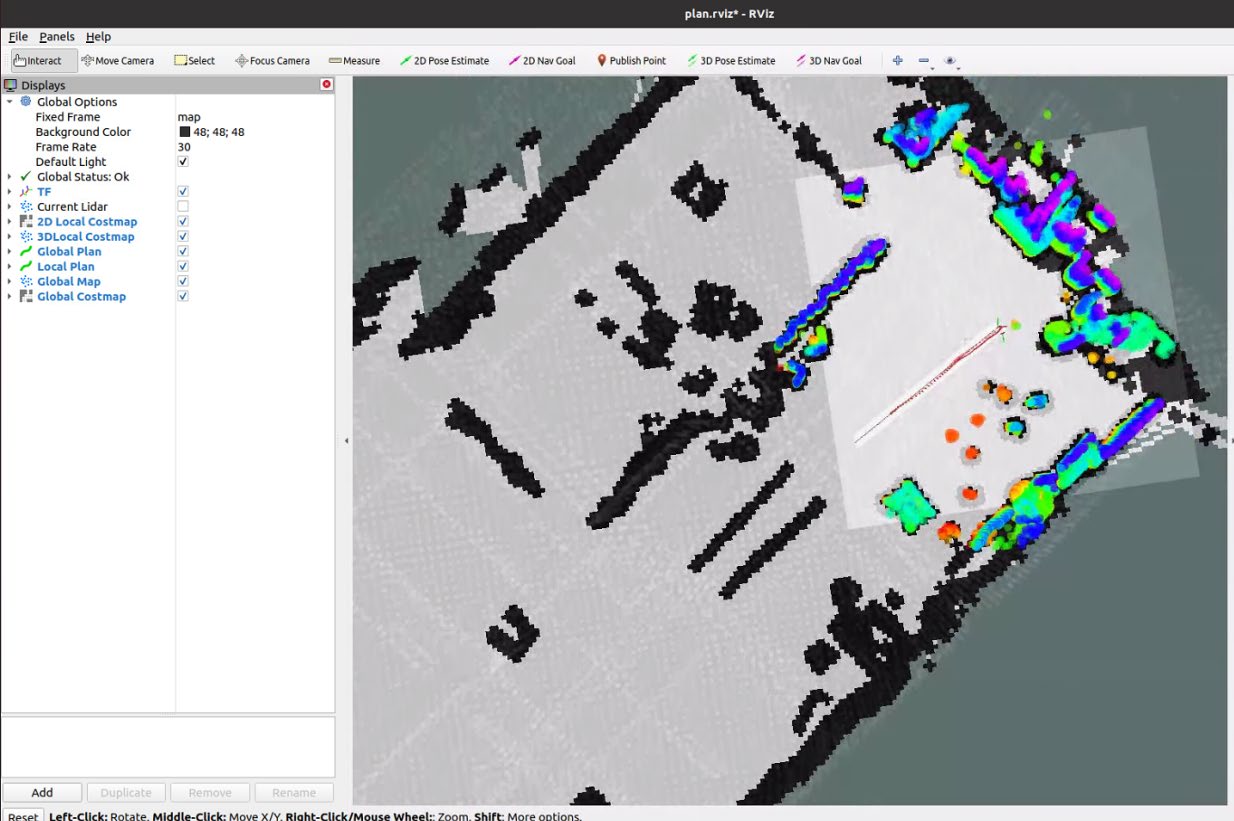Expand the Global Map node

pyautogui.click(x=9, y=282)
